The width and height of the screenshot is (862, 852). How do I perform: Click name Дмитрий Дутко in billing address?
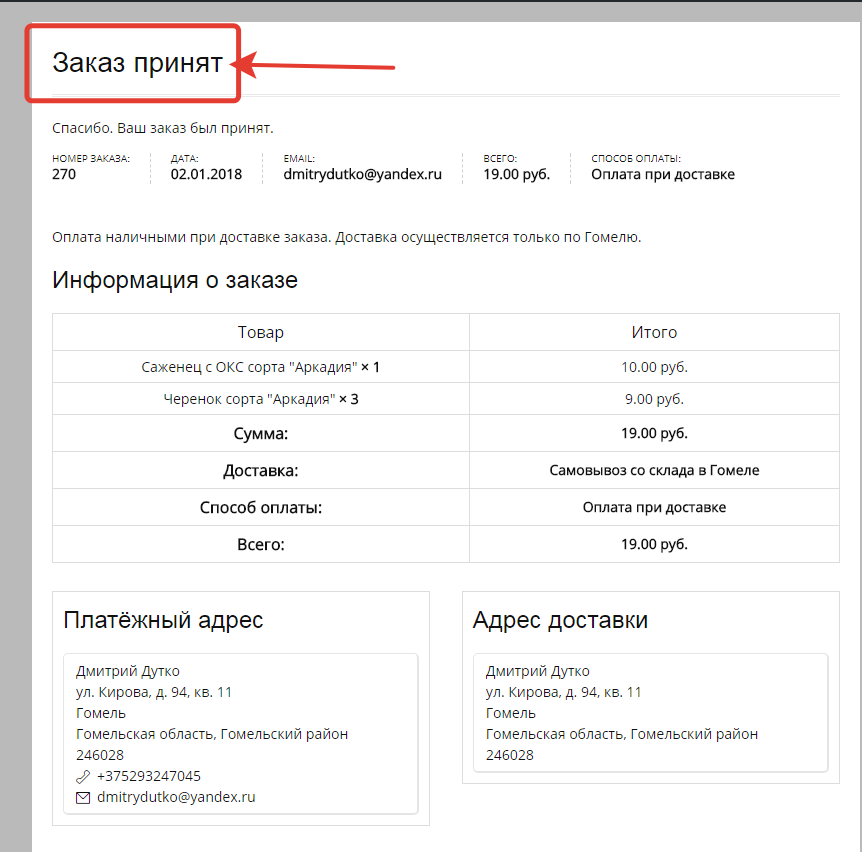pos(128,671)
